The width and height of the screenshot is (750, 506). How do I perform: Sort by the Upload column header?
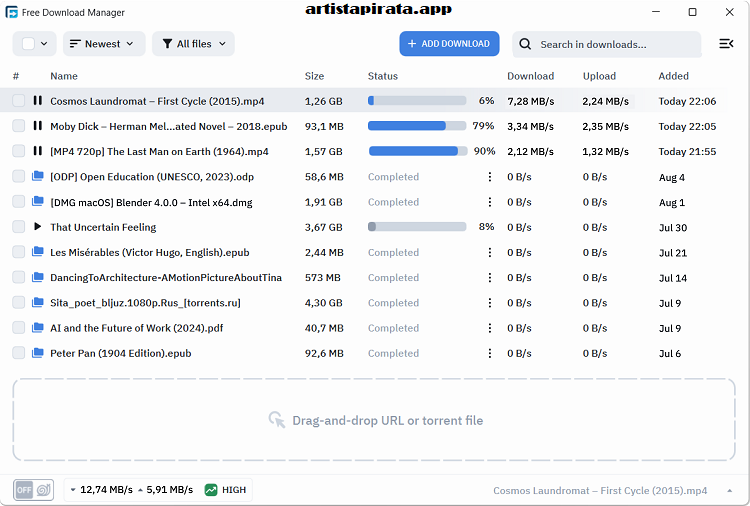coord(599,76)
